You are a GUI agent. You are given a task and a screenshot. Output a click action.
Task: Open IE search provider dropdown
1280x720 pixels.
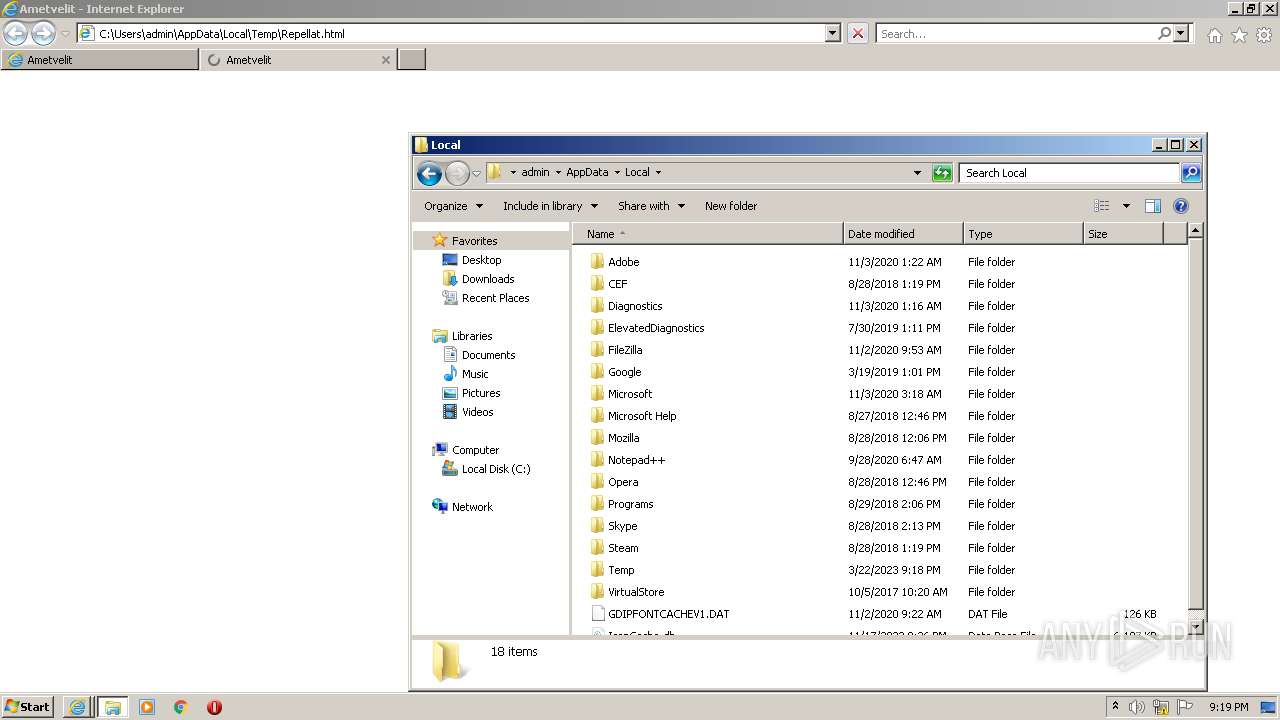[x=1181, y=34]
